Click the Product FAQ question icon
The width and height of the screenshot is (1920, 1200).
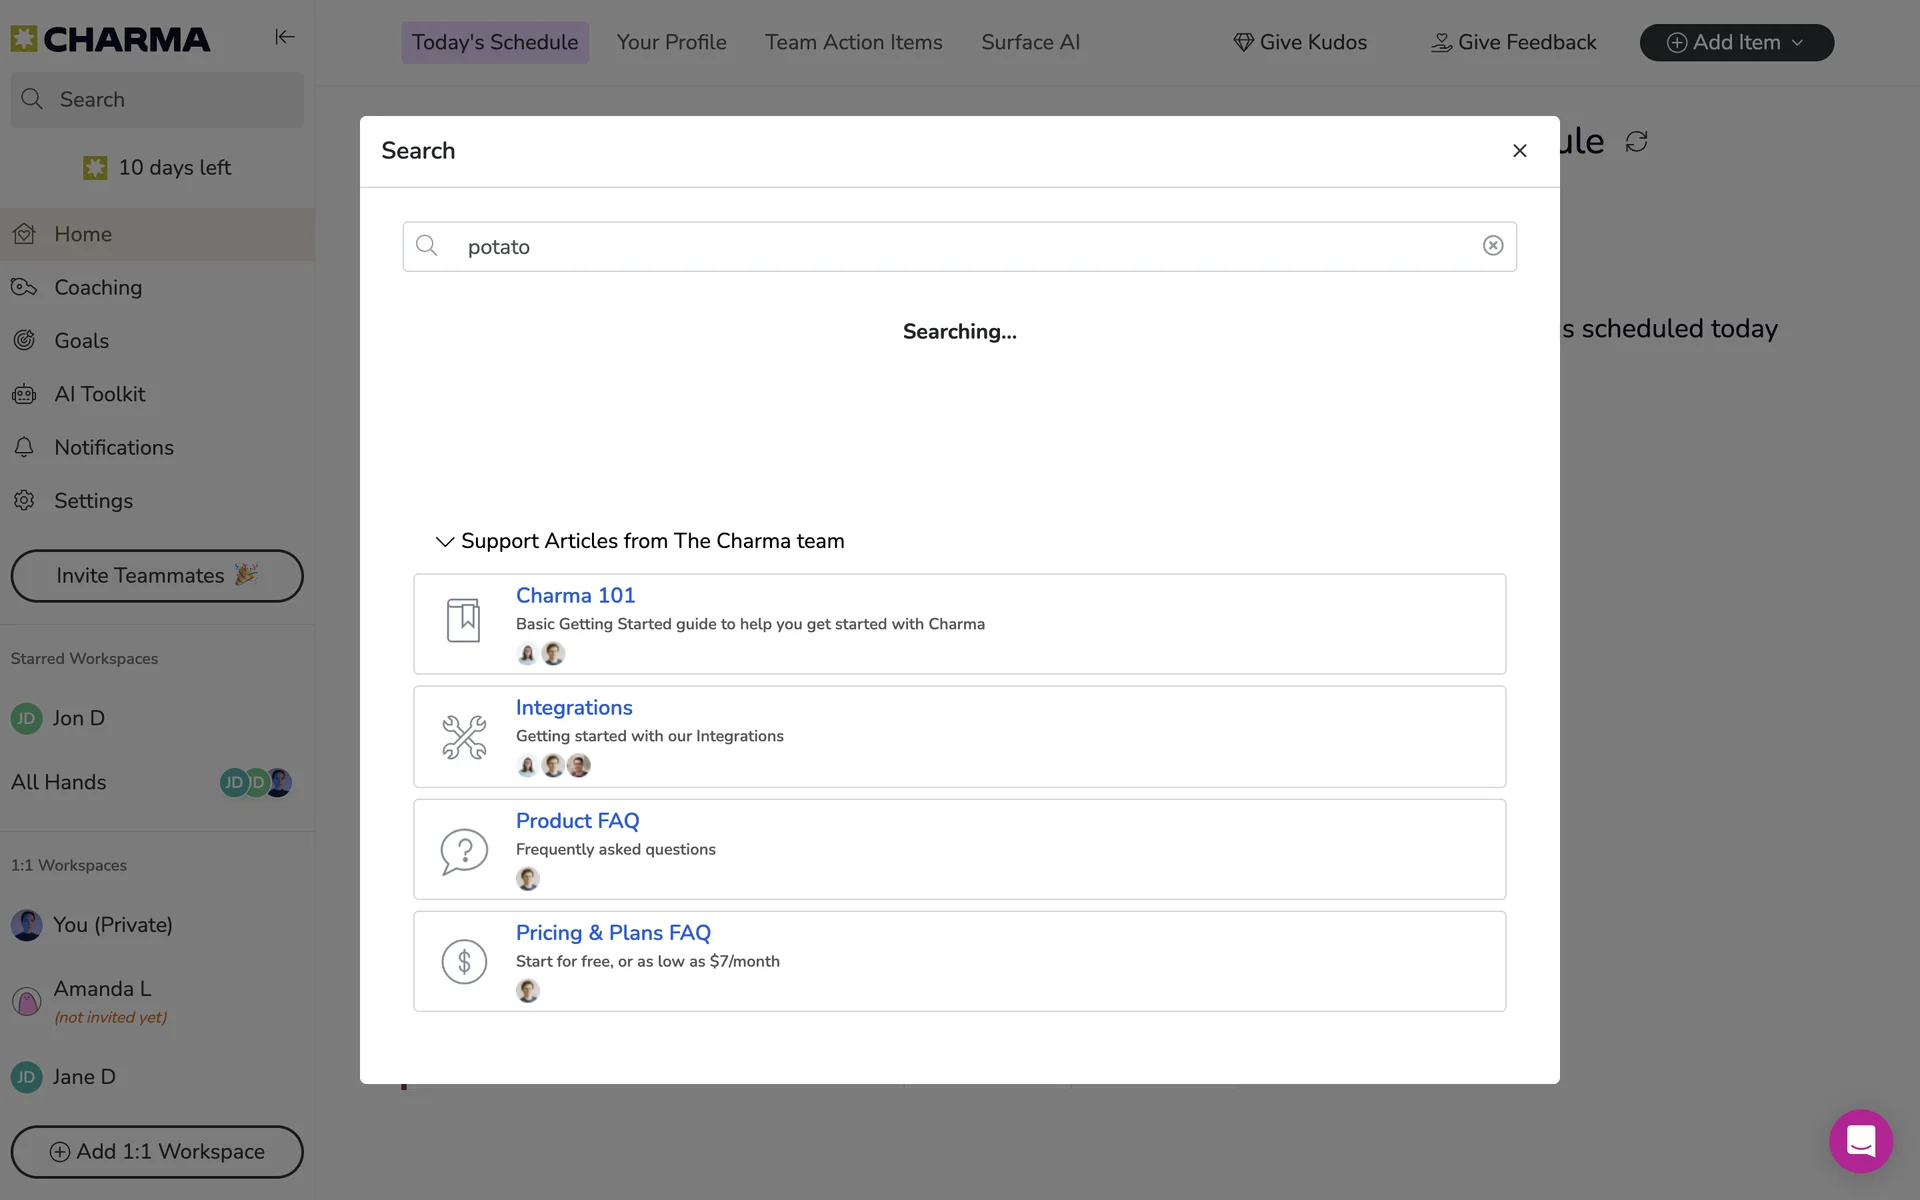(464, 850)
